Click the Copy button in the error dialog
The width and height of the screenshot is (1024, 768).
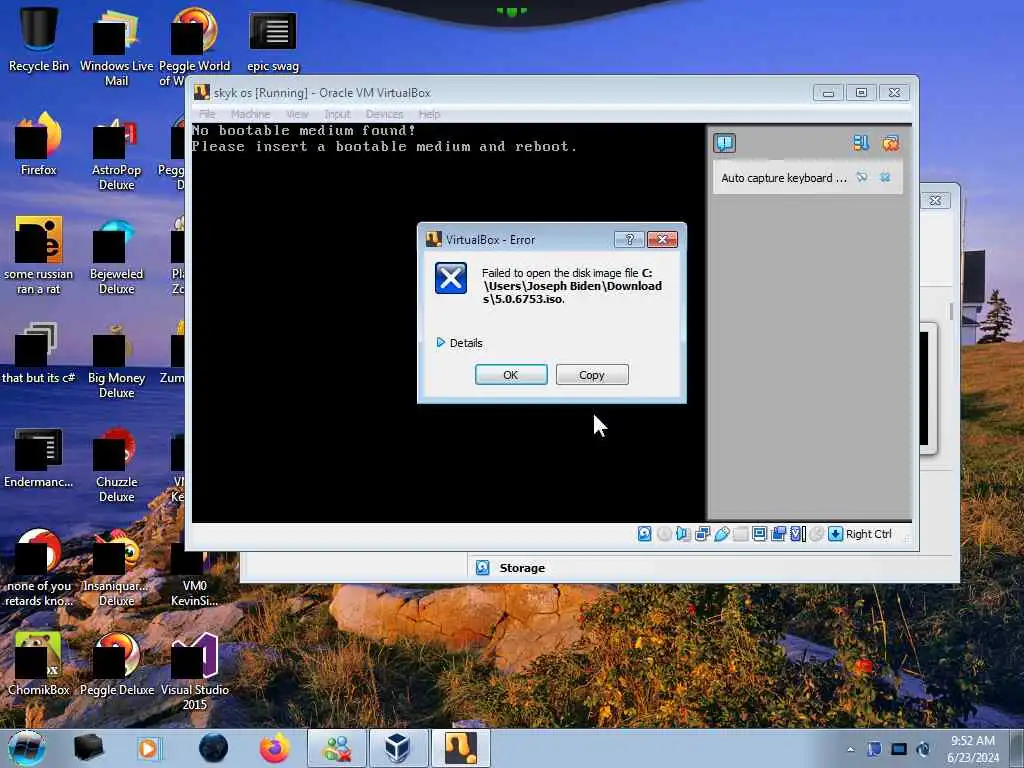(592, 375)
